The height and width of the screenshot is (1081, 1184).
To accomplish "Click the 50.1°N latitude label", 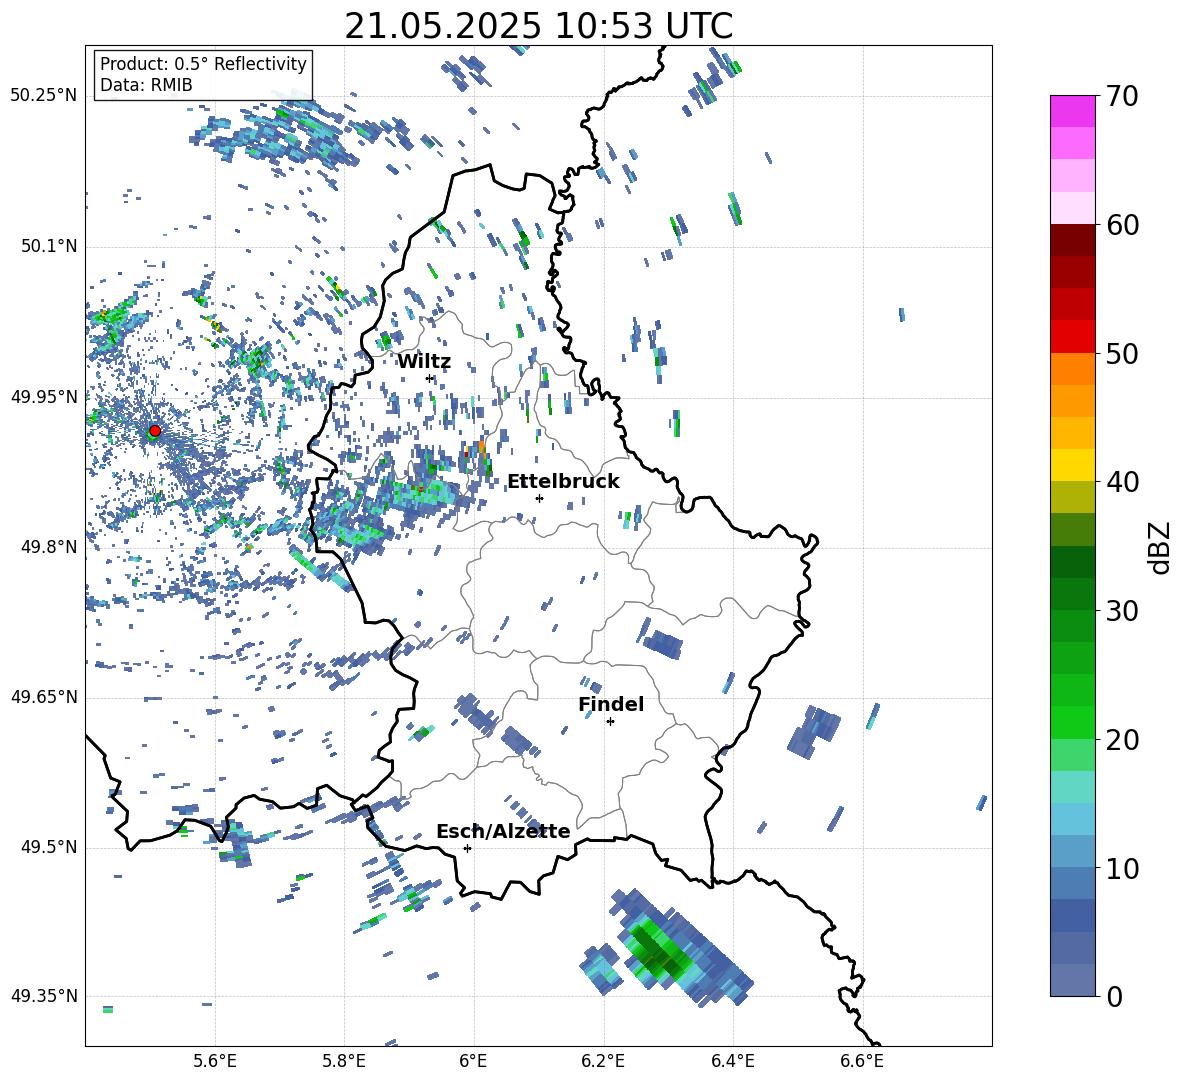I will tap(48, 247).
